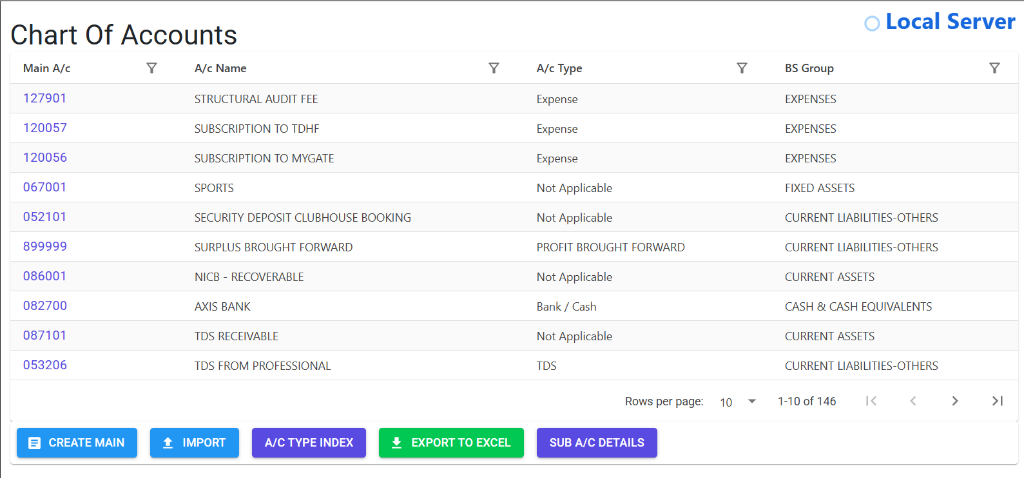Open filter for Main A/c column
The height and width of the screenshot is (478, 1024).
(x=152, y=68)
